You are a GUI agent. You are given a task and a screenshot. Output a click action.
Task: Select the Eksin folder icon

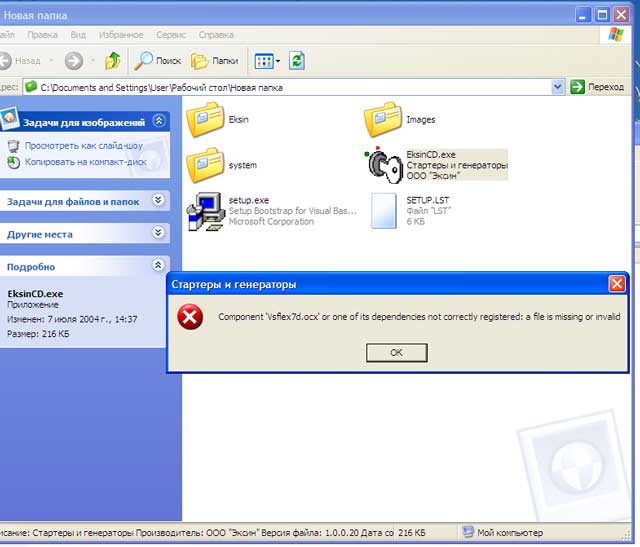click(205, 119)
